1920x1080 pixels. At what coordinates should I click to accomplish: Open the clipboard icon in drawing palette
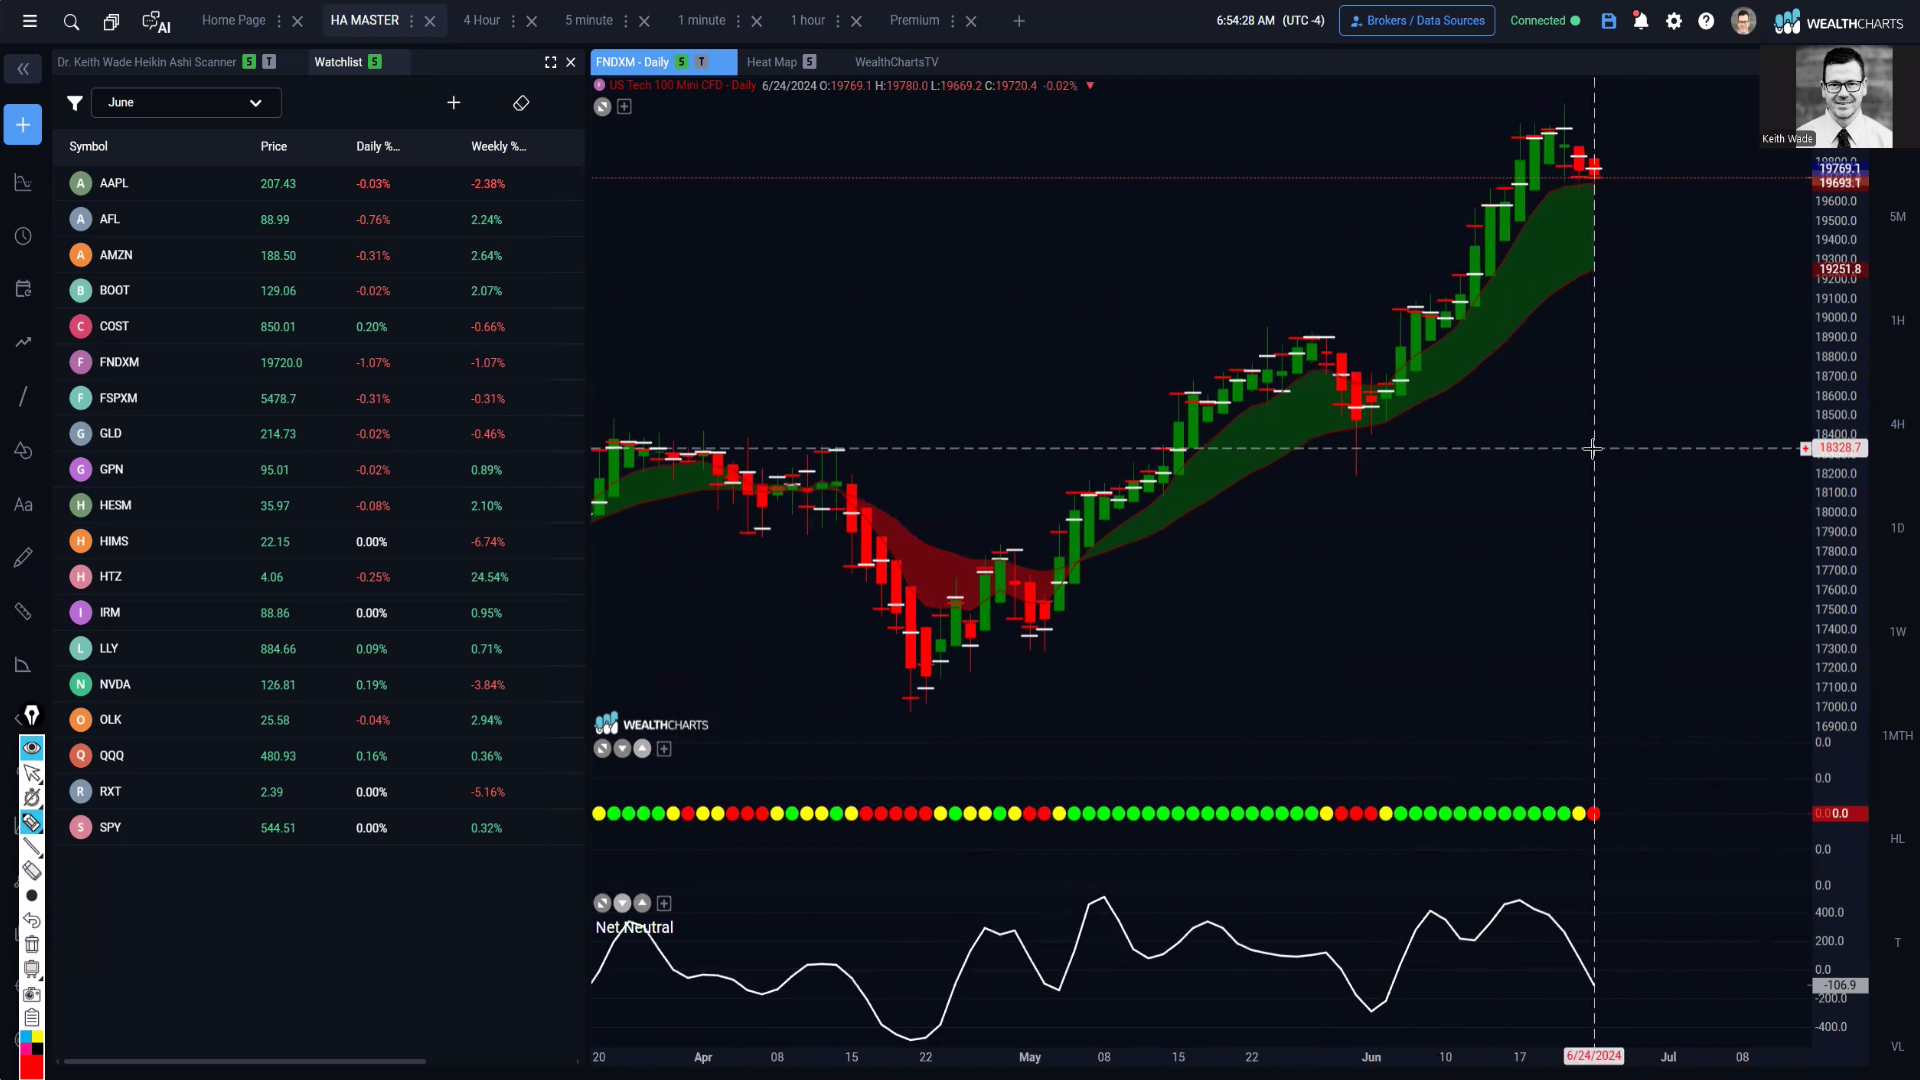tap(32, 1018)
